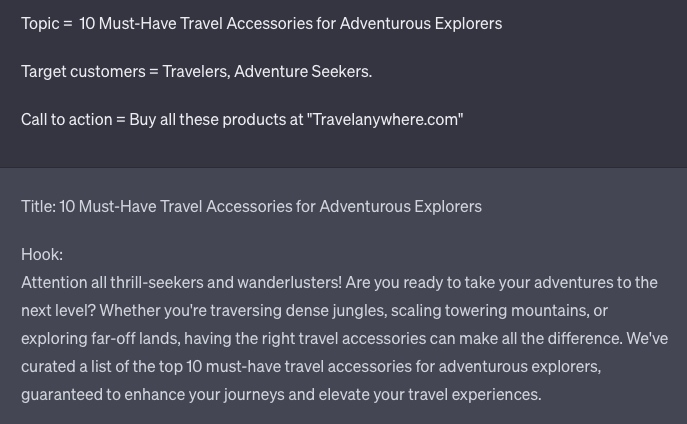Click the "Topic =" line in the prompt
The width and height of the screenshot is (687, 424).
pos(262,23)
